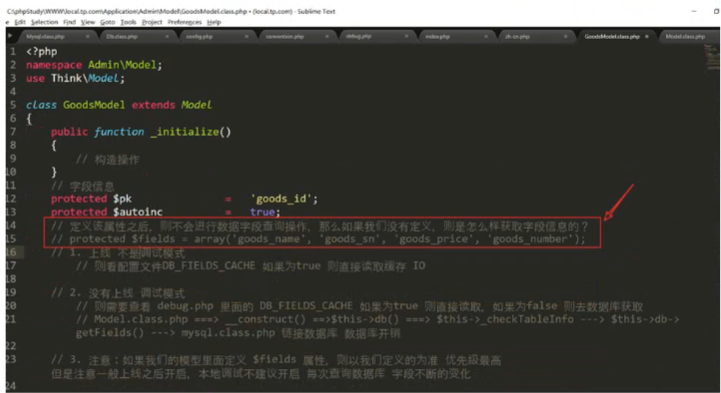Click '$this->_checkTableInfo' in comment

coord(505,319)
